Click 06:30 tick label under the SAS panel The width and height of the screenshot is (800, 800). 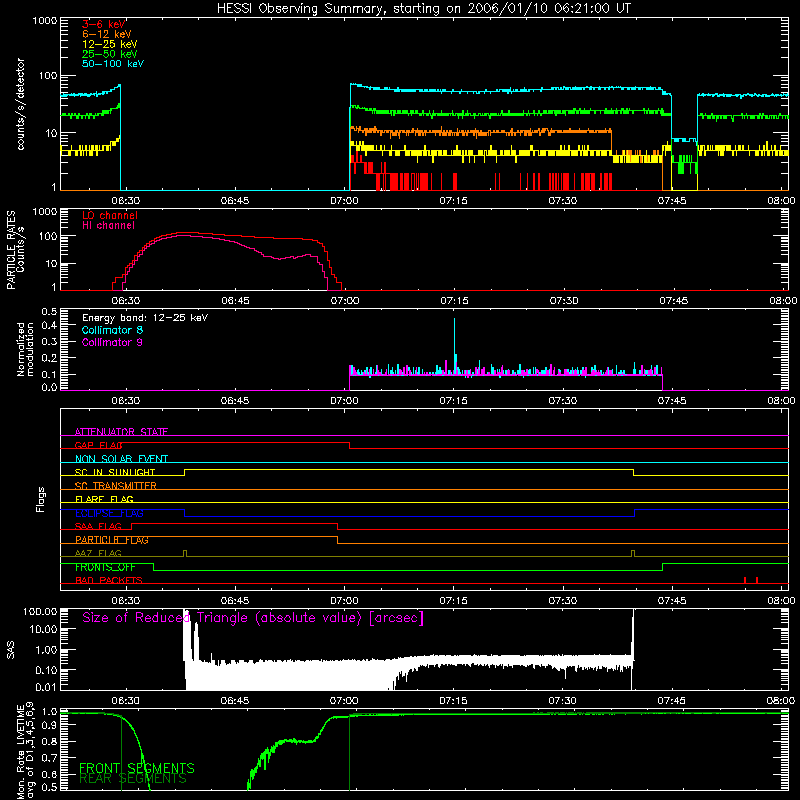pos(126,701)
